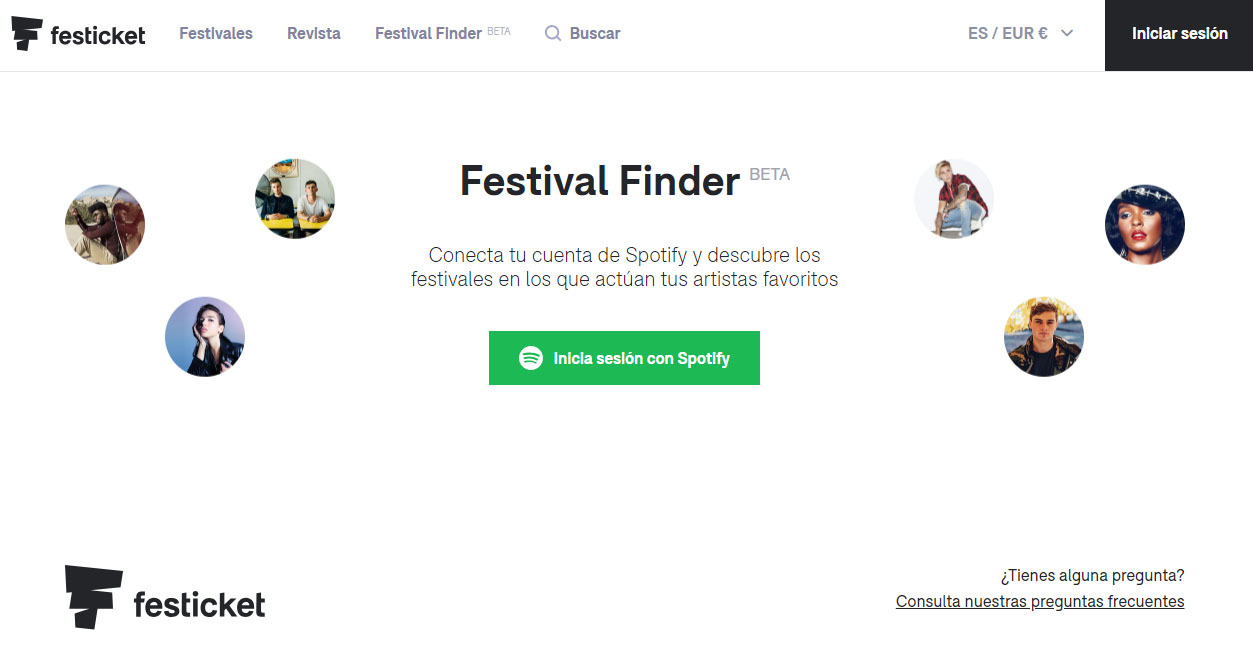This screenshot has height=662, width=1253.
Task: Follow the preguntas frecuentes link
Action: coord(1039,601)
